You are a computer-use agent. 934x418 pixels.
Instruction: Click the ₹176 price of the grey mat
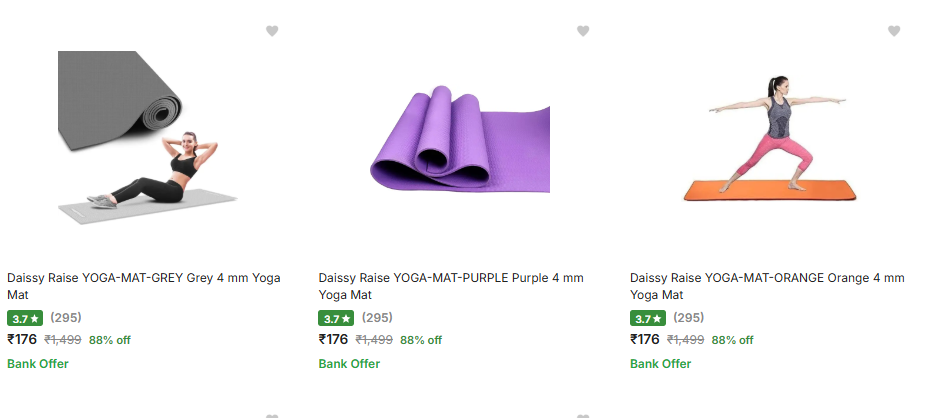click(x=22, y=339)
